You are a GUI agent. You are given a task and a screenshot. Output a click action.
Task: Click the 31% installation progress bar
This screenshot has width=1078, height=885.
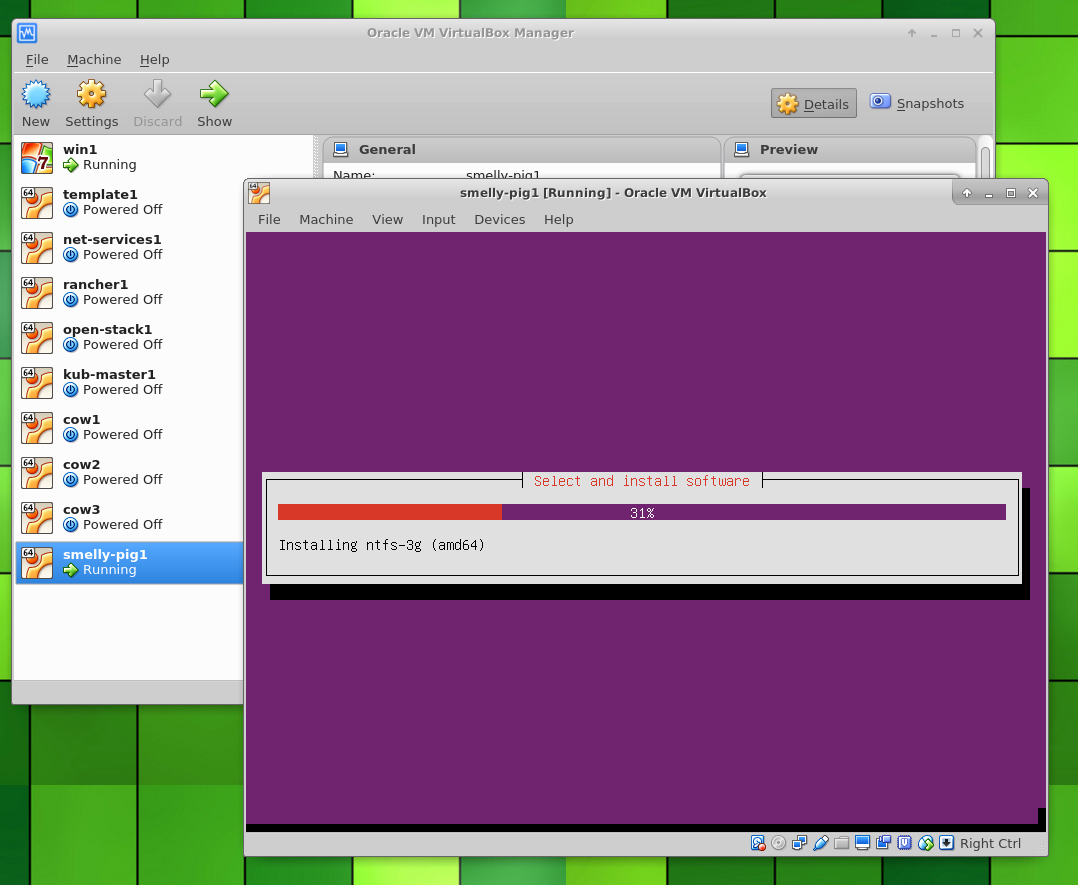click(x=641, y=512)
